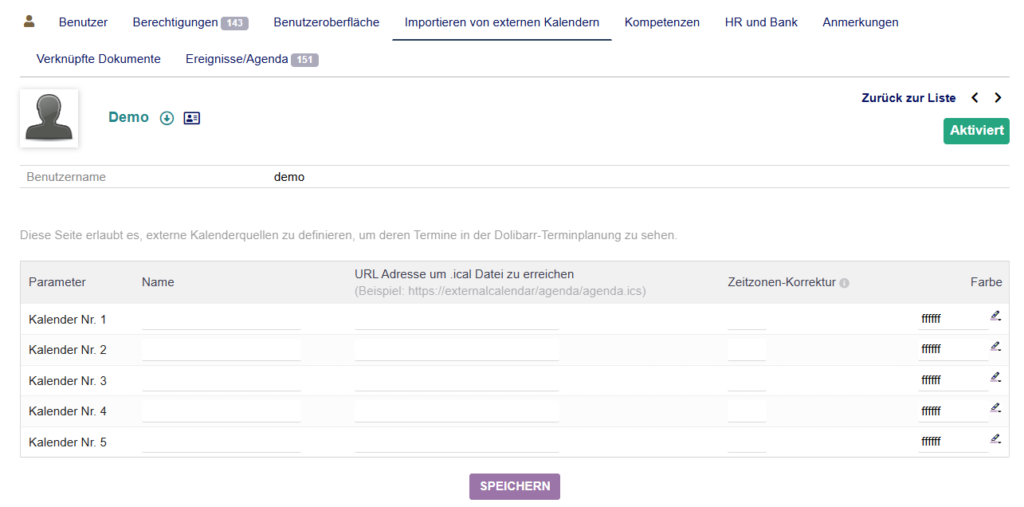
Task: Click the contact card icon beside Demo
Action: (x=192, y=118)
